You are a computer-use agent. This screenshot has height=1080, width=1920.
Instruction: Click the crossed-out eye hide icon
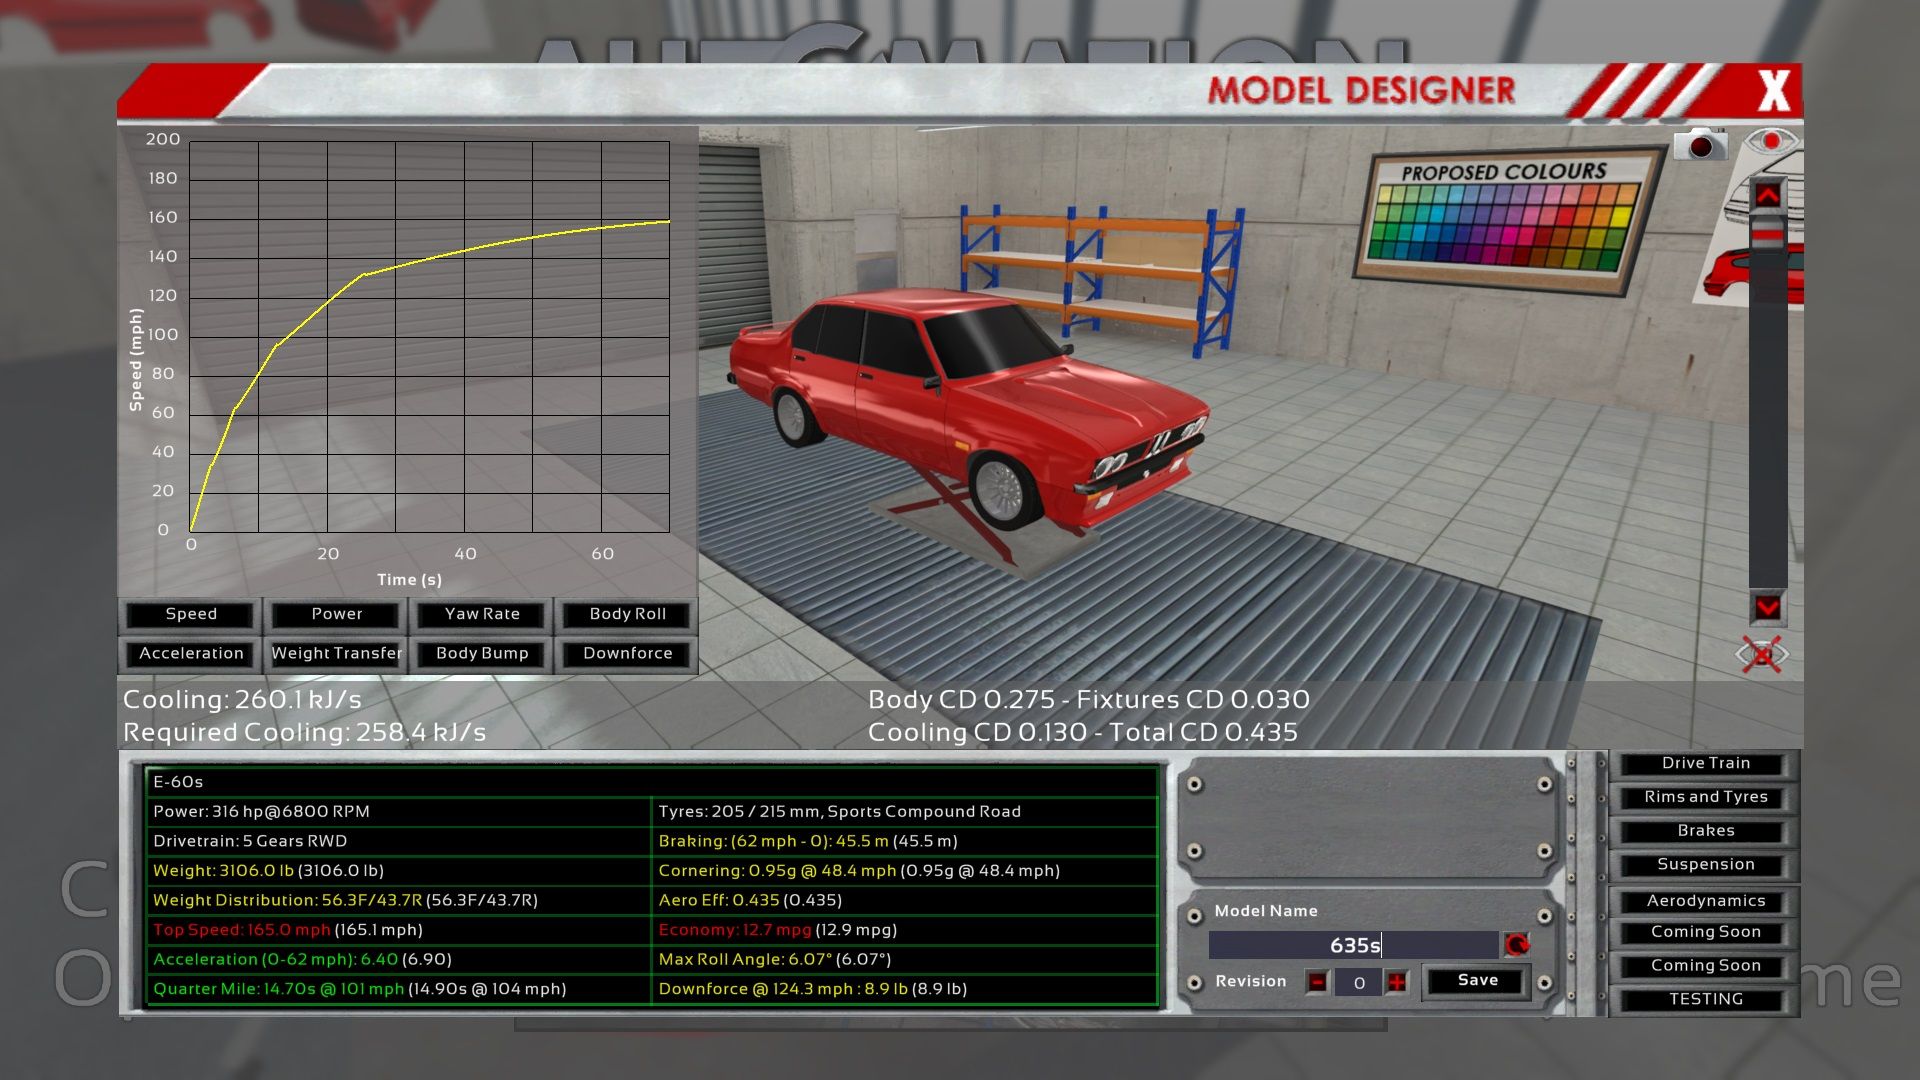point(1761,655)
